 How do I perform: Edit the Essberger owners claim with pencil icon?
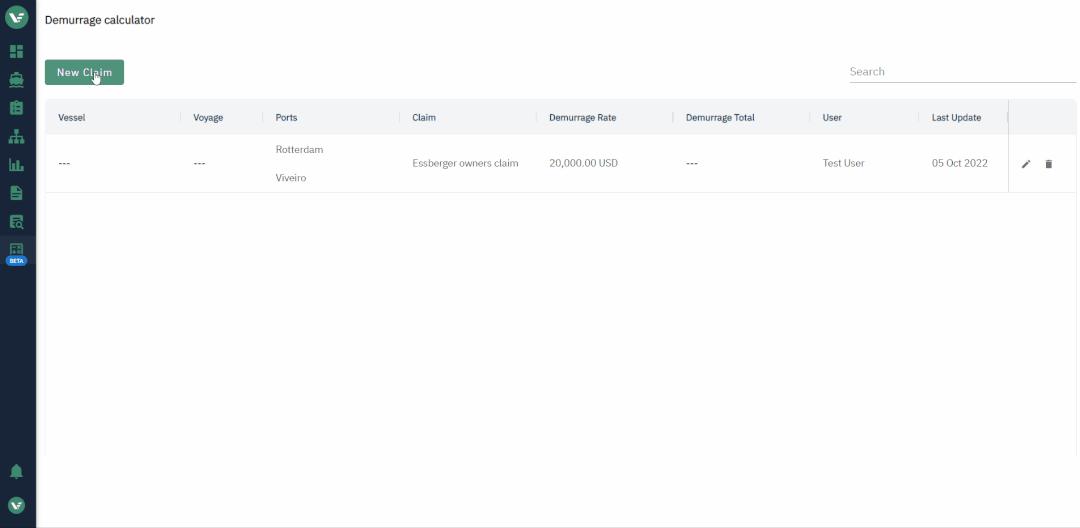[x=1026, y=164]
